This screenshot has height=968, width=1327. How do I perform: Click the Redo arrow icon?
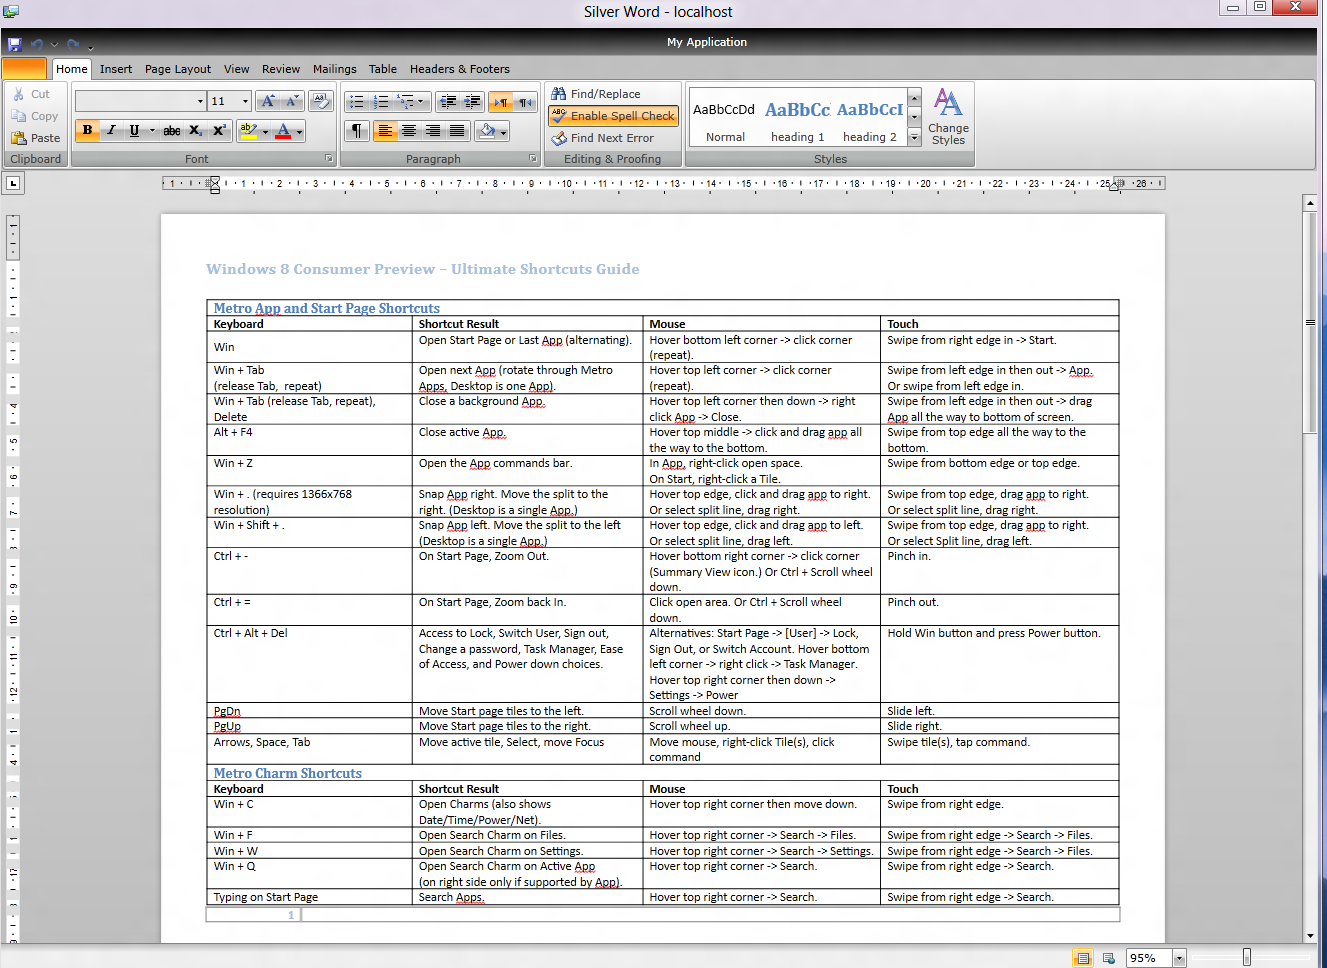coord(72,44)
